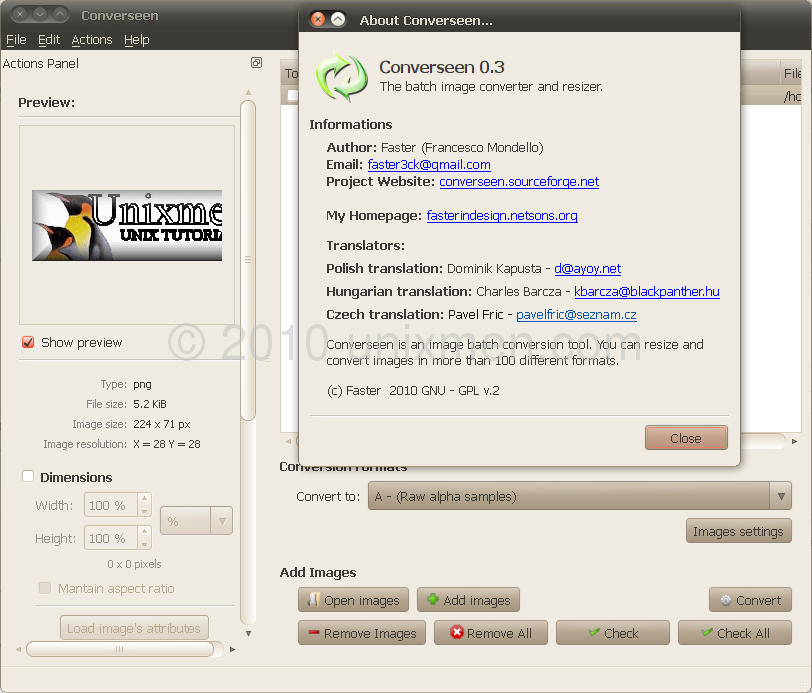Click the Convert button
The width and height of the screenshot is (812, 693).
(x=750, y=600)
